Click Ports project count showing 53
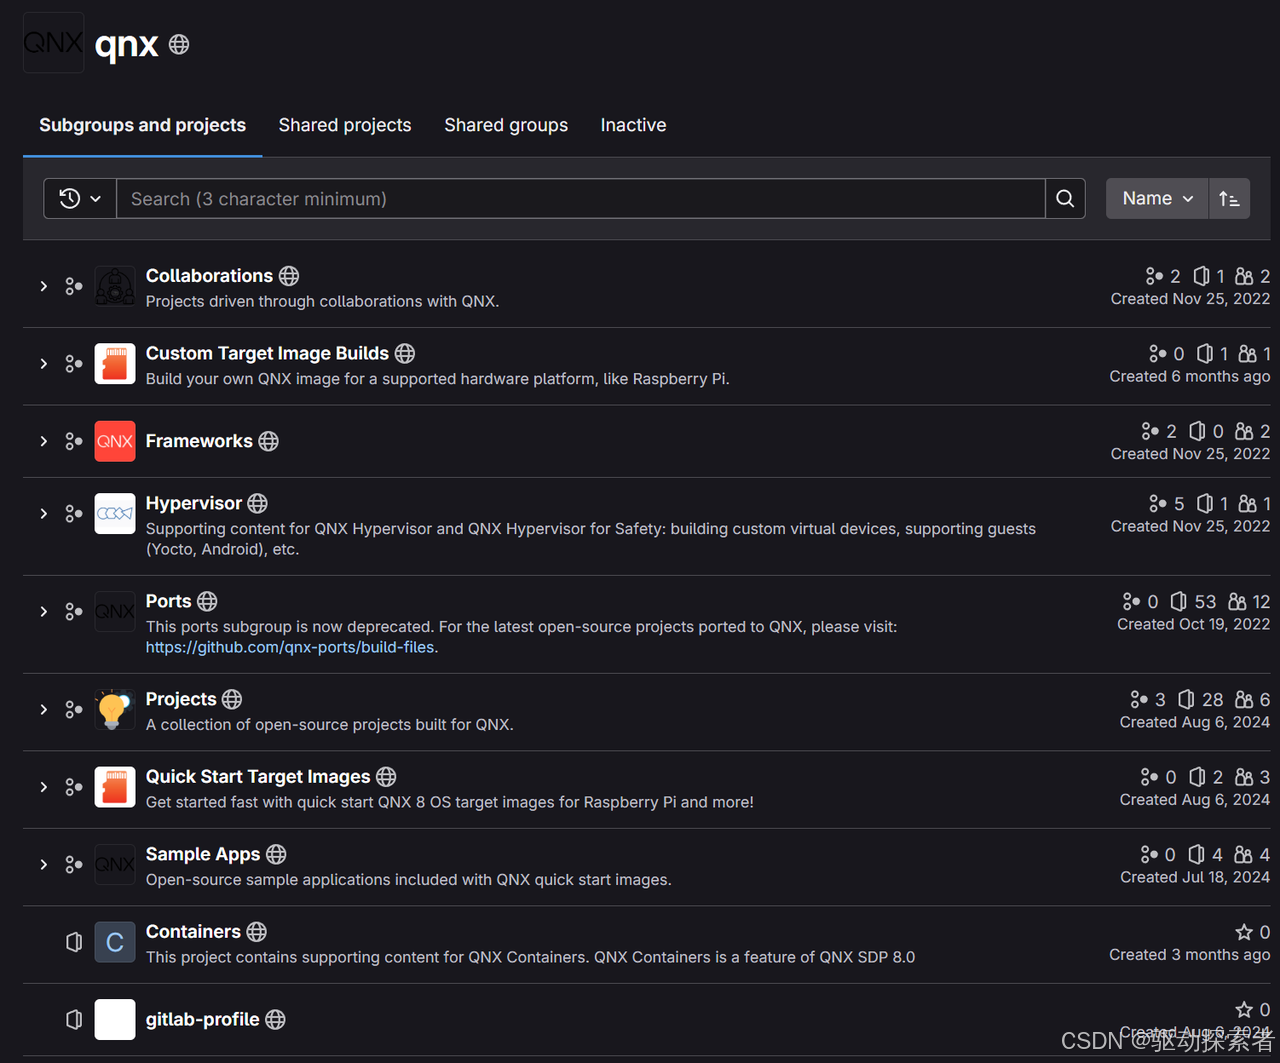Image resolution: width=1280 pixels, height=1063 pixels. (1193, 601)
